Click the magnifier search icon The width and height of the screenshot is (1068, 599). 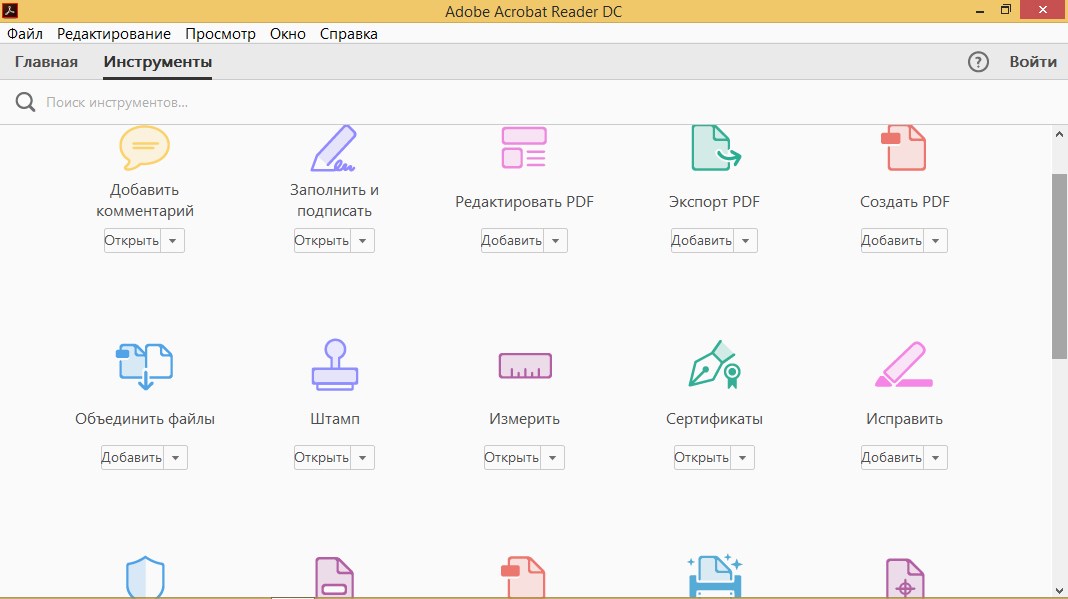pos(25,102)
